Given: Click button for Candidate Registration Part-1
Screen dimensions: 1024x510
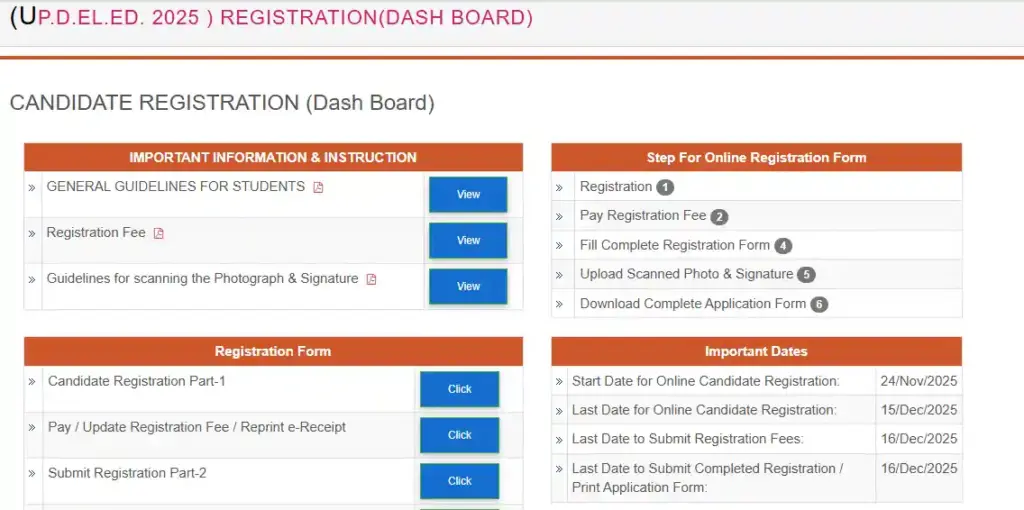Looking at the screenshot, I should (459, 389).
